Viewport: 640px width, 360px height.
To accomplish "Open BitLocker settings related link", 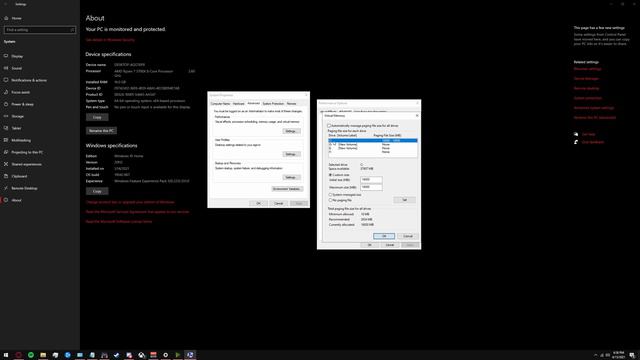I will (587, 69).
